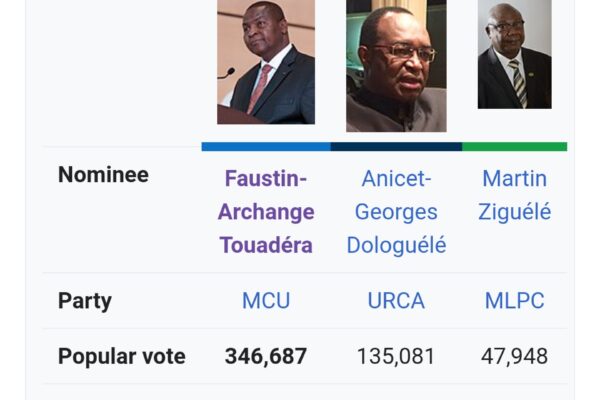Follow the Martin Ziguélé name link
600x400 pixels.
point(515,195)
